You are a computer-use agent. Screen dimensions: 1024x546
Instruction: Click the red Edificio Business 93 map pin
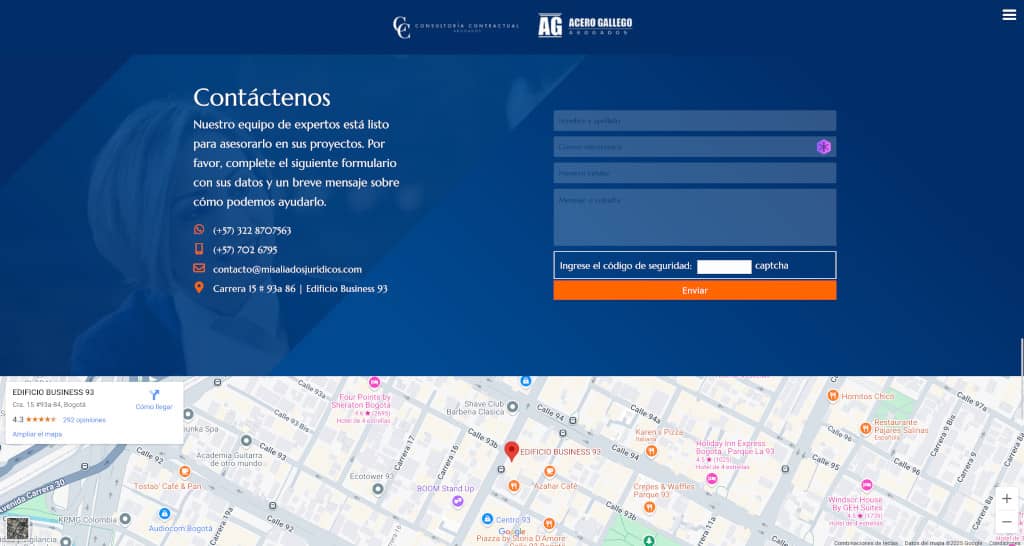511,451
